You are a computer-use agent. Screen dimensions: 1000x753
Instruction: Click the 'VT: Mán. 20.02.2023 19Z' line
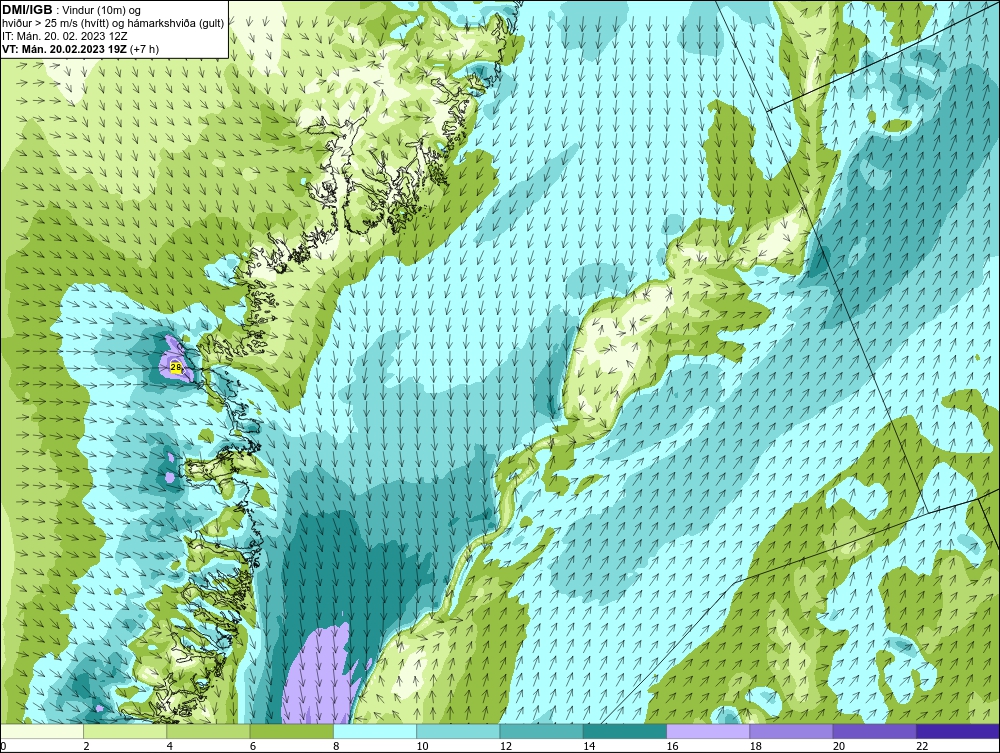click(x=64, y=49)
